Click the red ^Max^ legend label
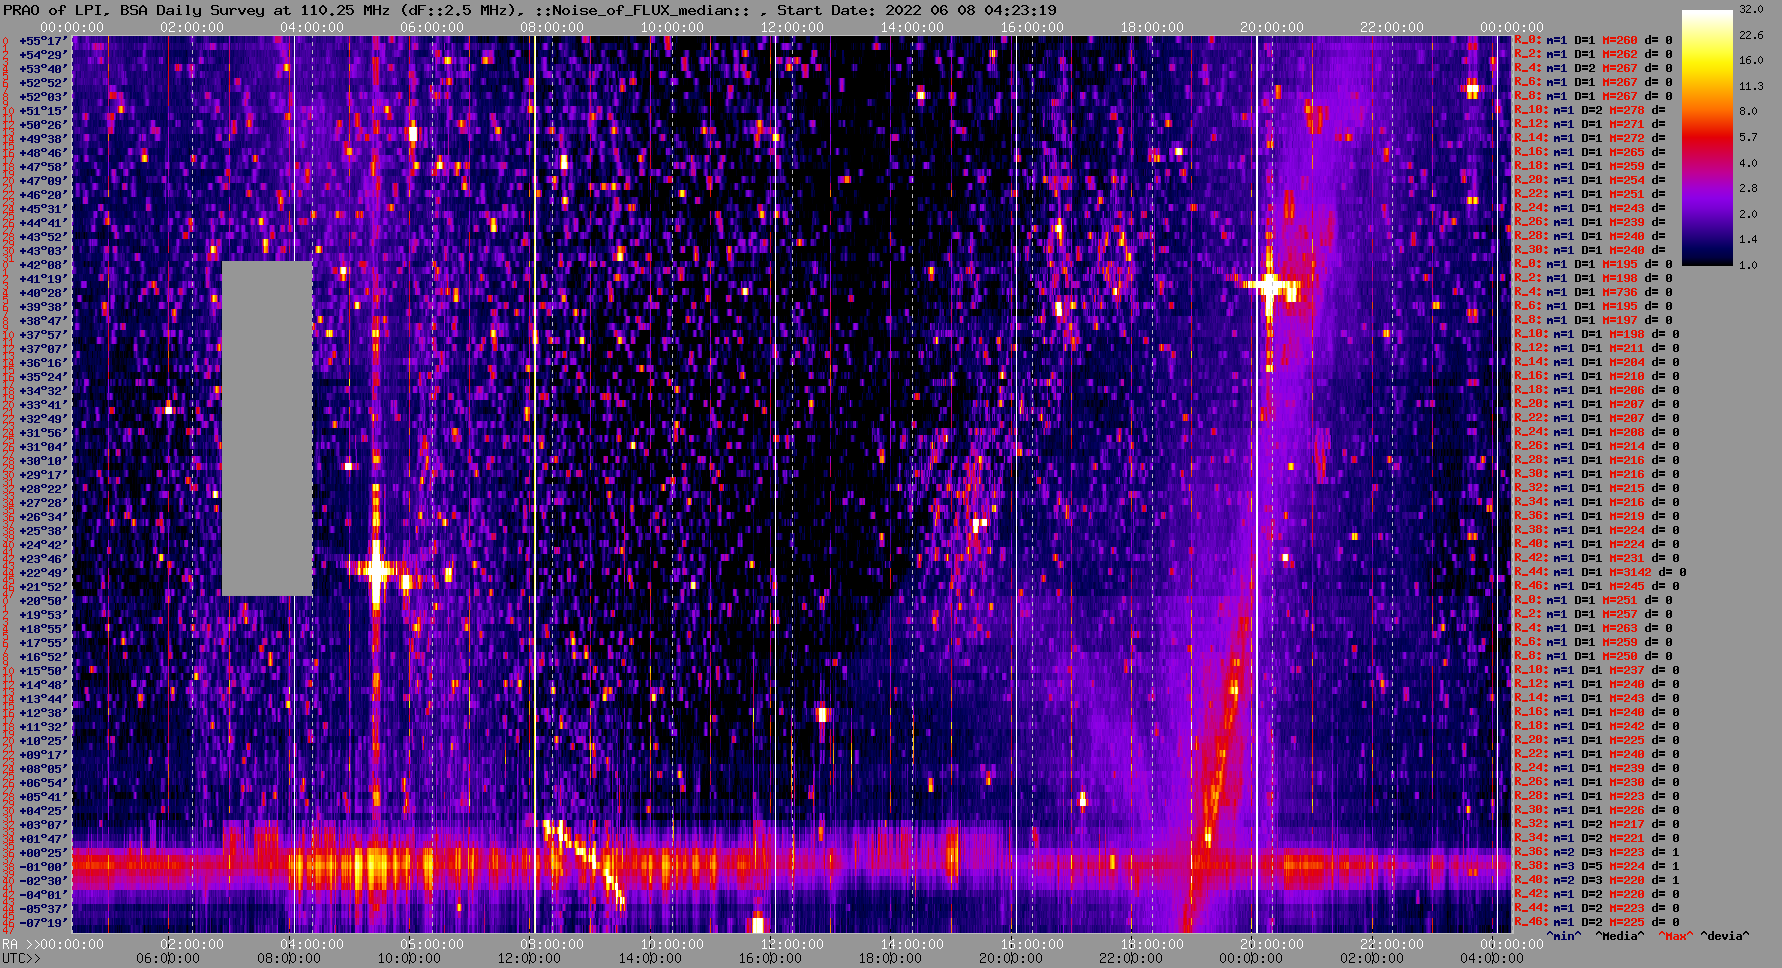Viewport: 1782px width, 968px height. tap(1675, 936)
